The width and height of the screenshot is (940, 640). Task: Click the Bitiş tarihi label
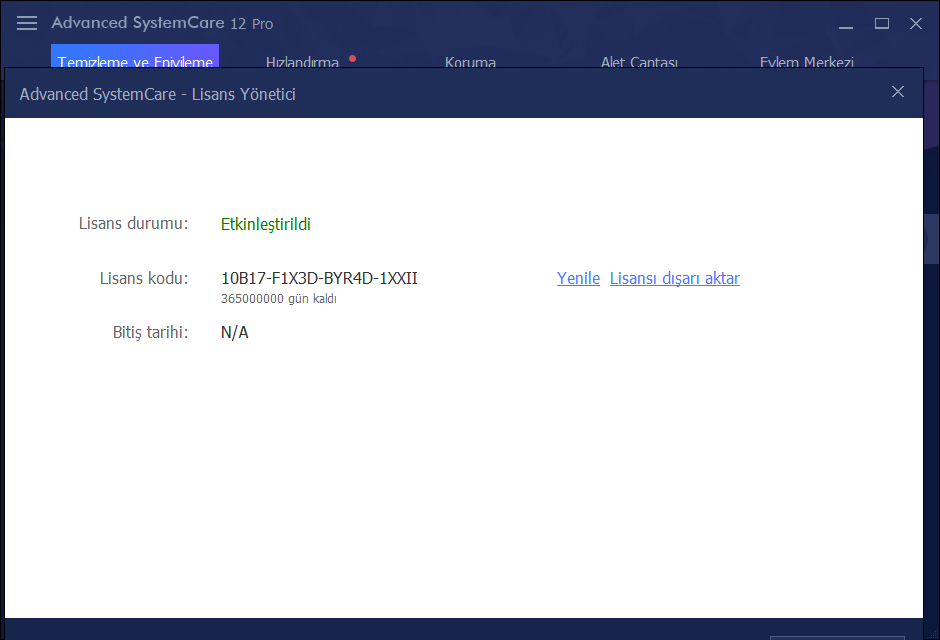tap(150, 333)
